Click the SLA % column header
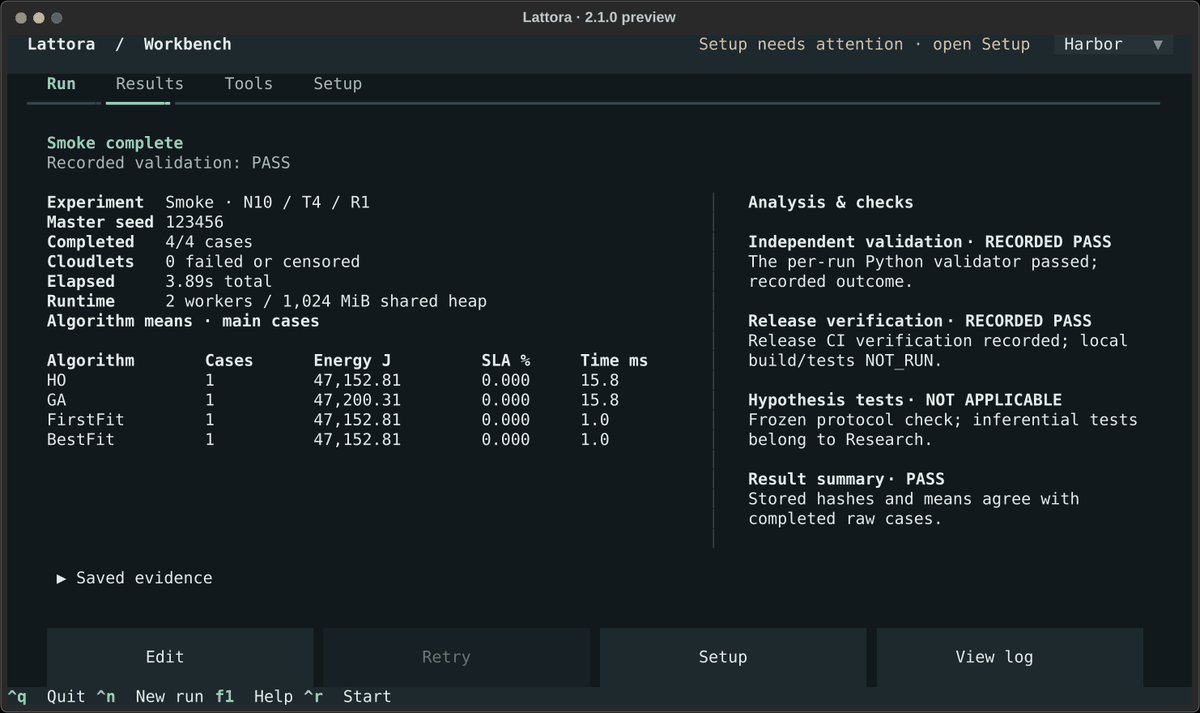This screenshot has width=1200, height=713. point(506,360)
